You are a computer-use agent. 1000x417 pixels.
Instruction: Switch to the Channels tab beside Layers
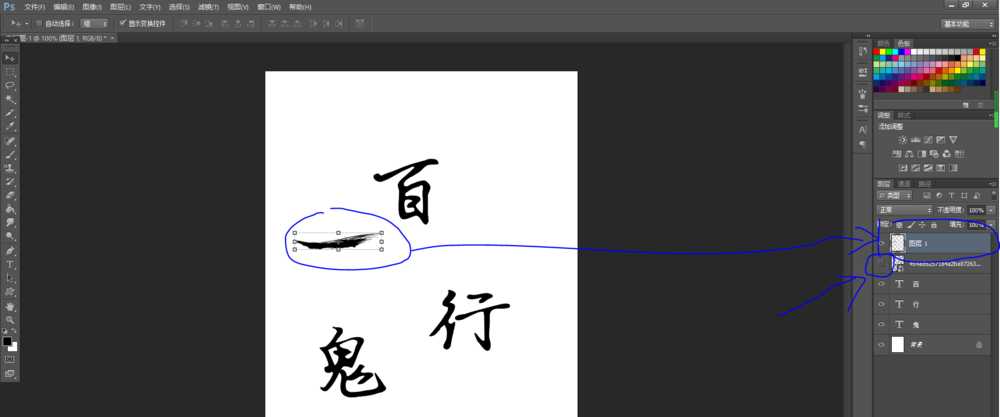904,184
